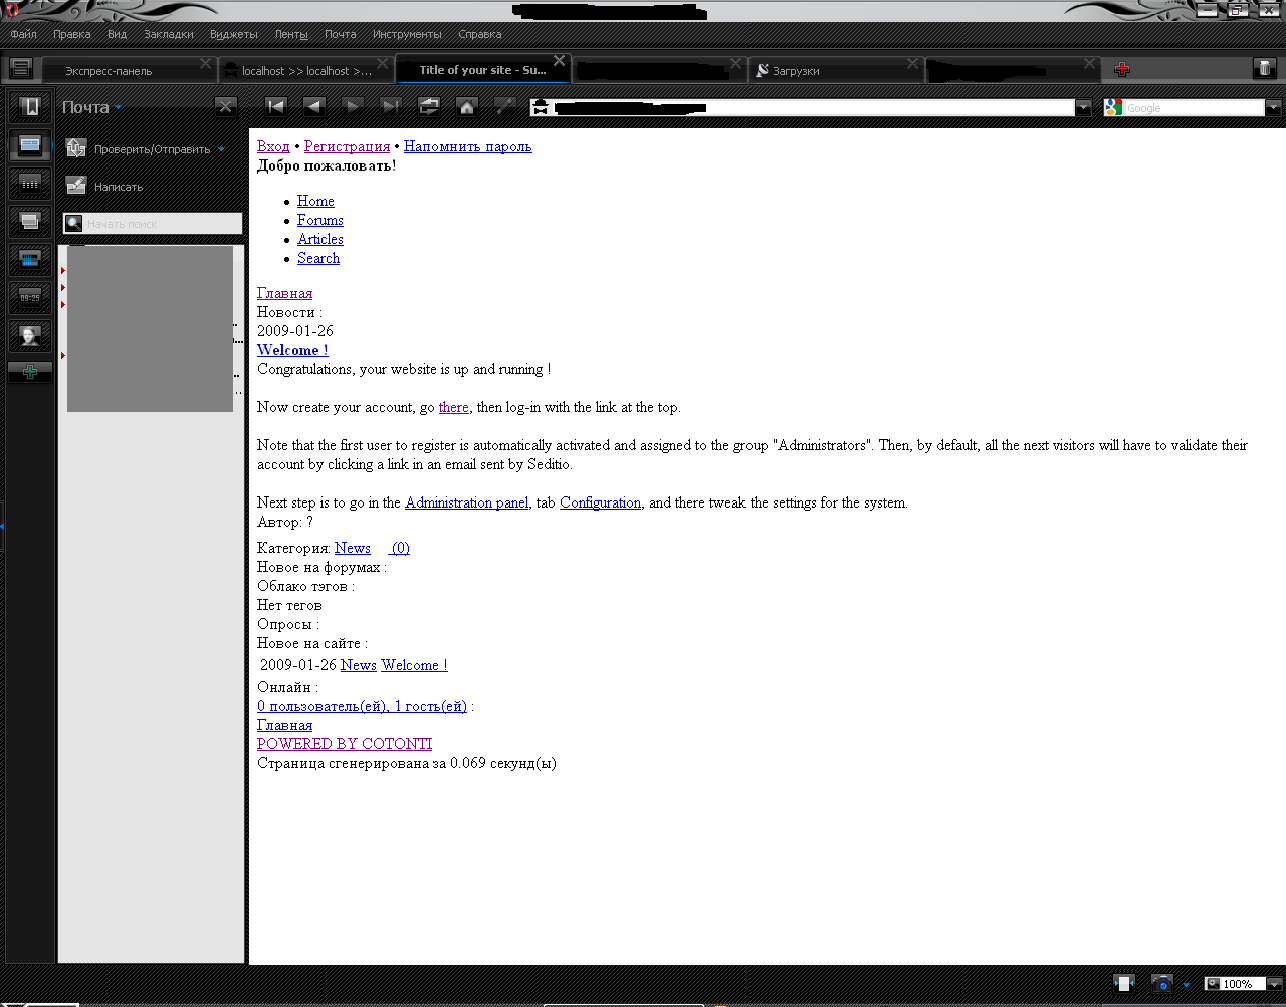The height and width of the screenshot is (1007, 1286).
Task: Click the Регистрация link
Action: pos(347,146)
